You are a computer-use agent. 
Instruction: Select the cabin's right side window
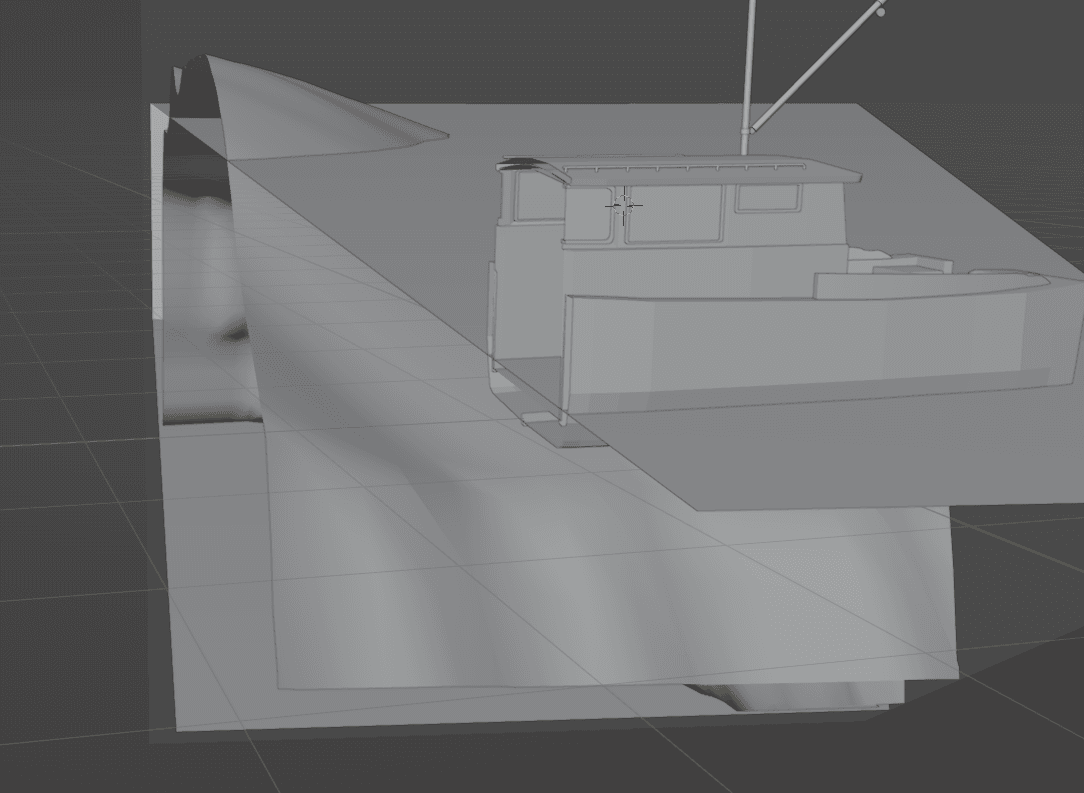769,198
